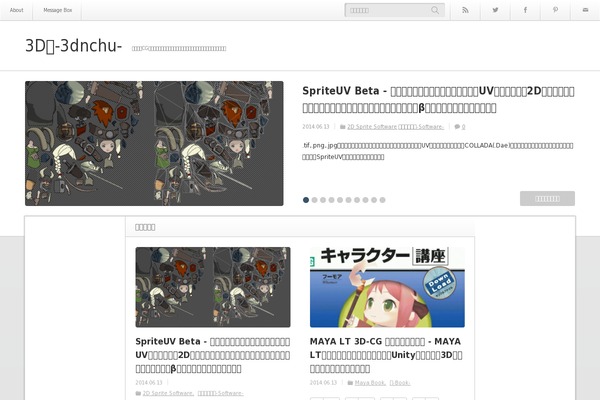600x400 pixels.
Task: Open the MAYA LT 3D-CG card title
Action: click(x=386, y=355)
